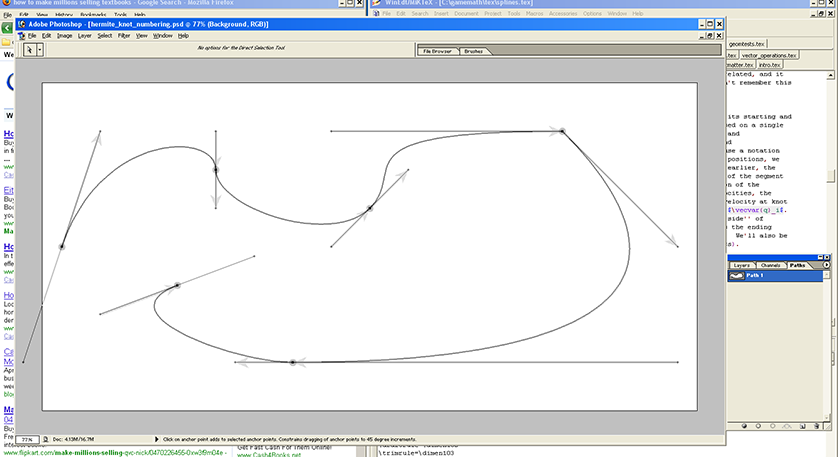
Task: Open Photoshop's Window menu
Action: (162, 36)
